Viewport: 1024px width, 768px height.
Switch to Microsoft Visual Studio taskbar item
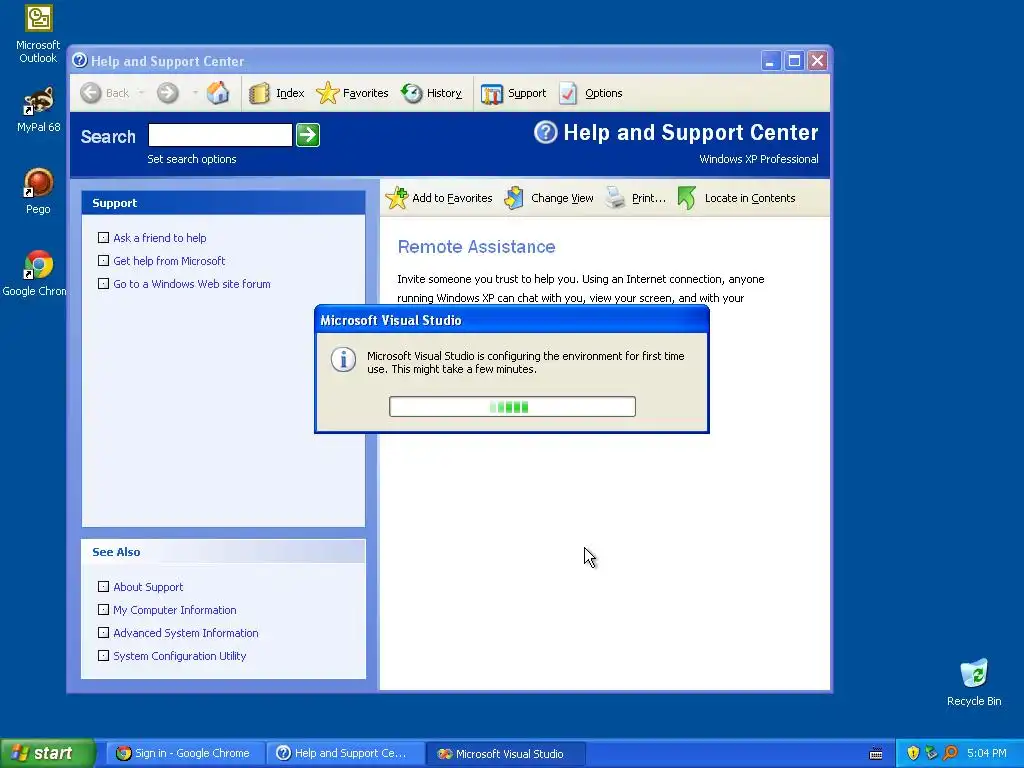pos(505,754)
